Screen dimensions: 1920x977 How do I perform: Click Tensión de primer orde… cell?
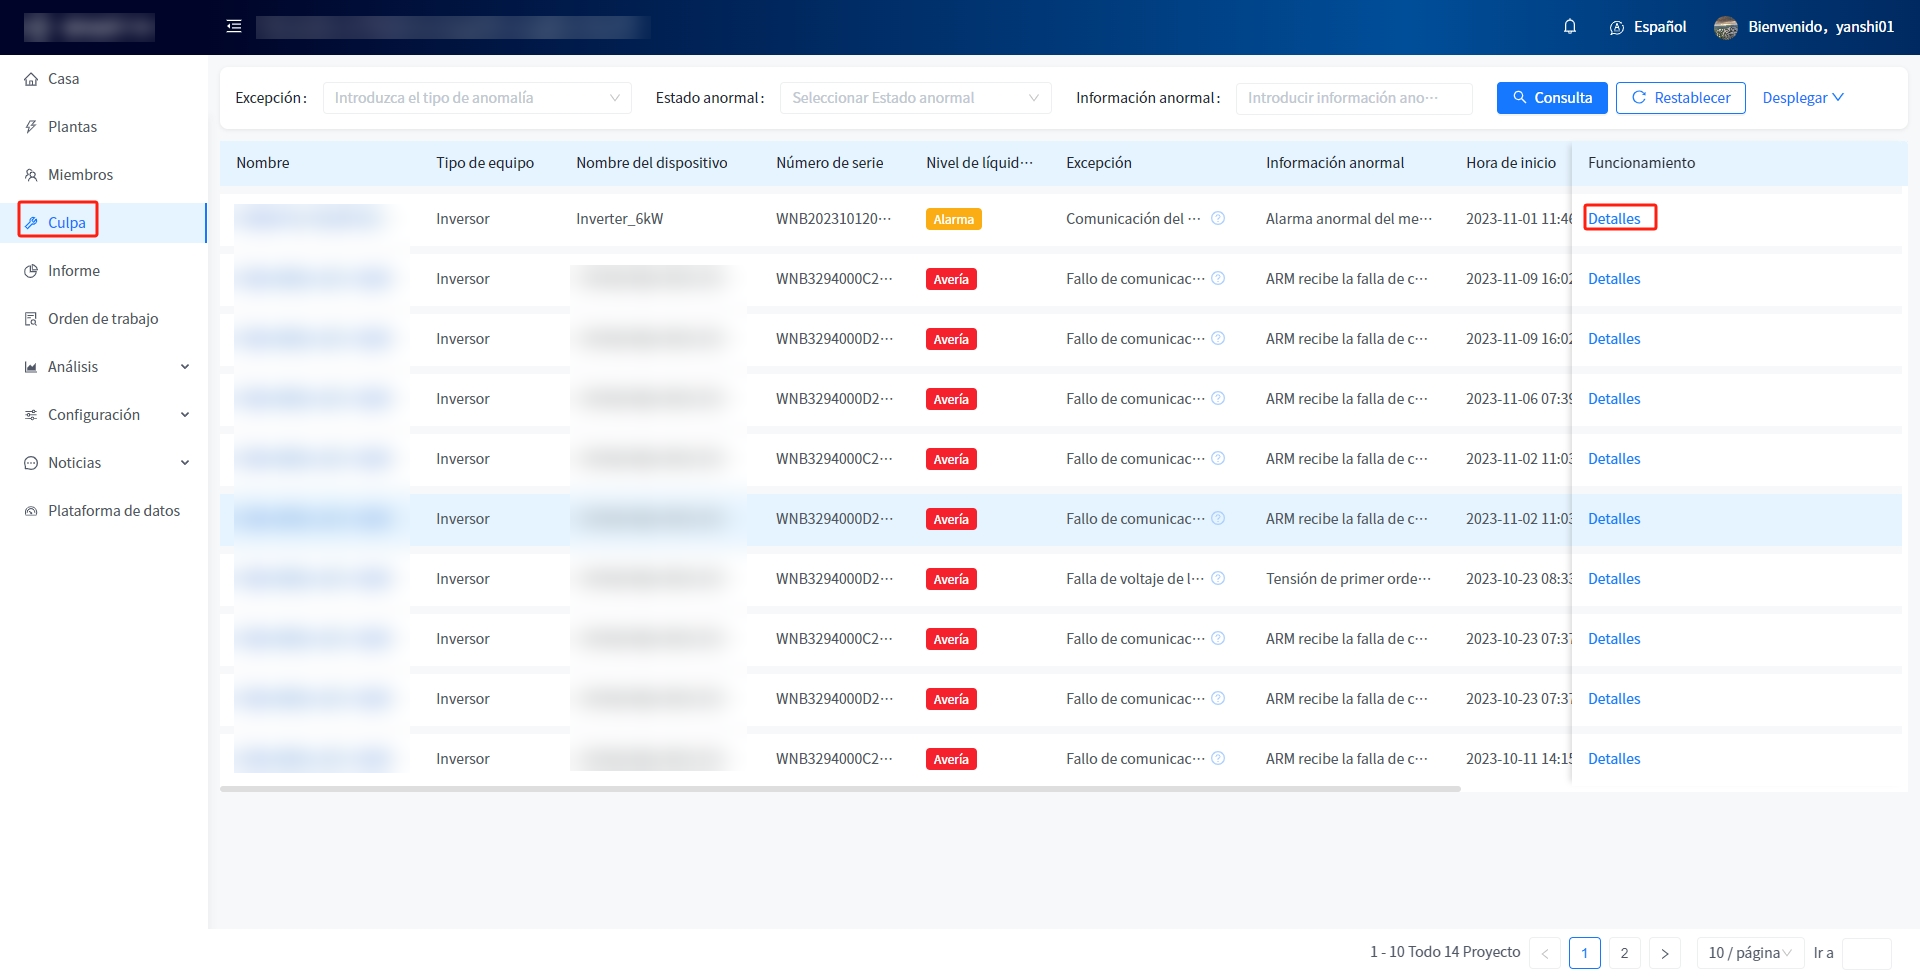[x=1349, y=579]
